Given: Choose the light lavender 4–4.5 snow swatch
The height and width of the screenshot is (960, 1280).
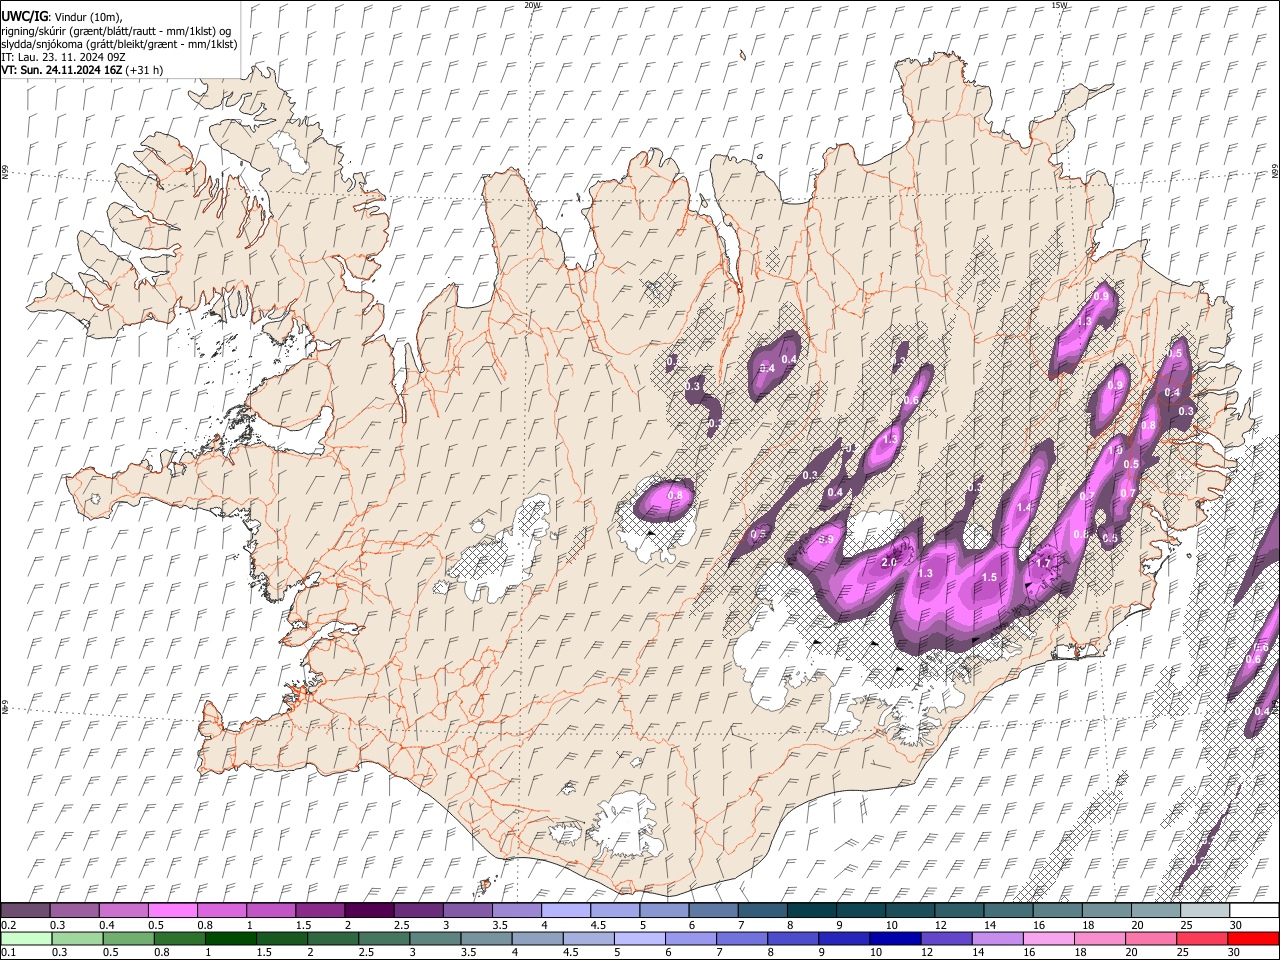Looking at the screenshot, I should [565, 910].
